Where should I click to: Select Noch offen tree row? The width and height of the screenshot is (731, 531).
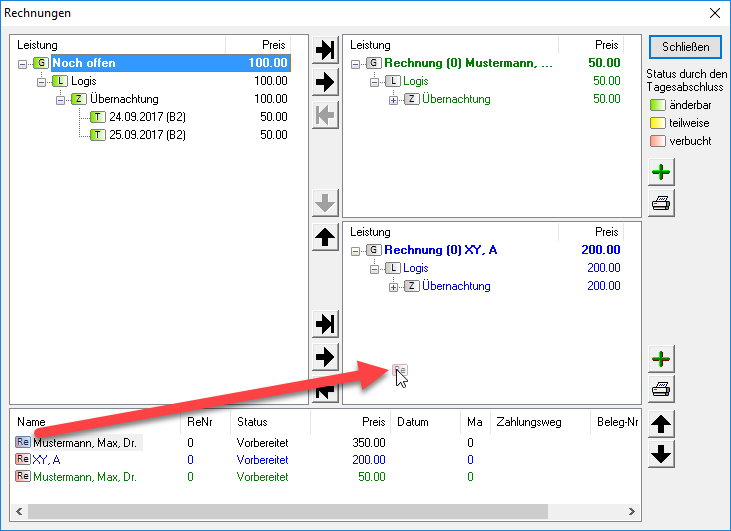coord(171,63)
